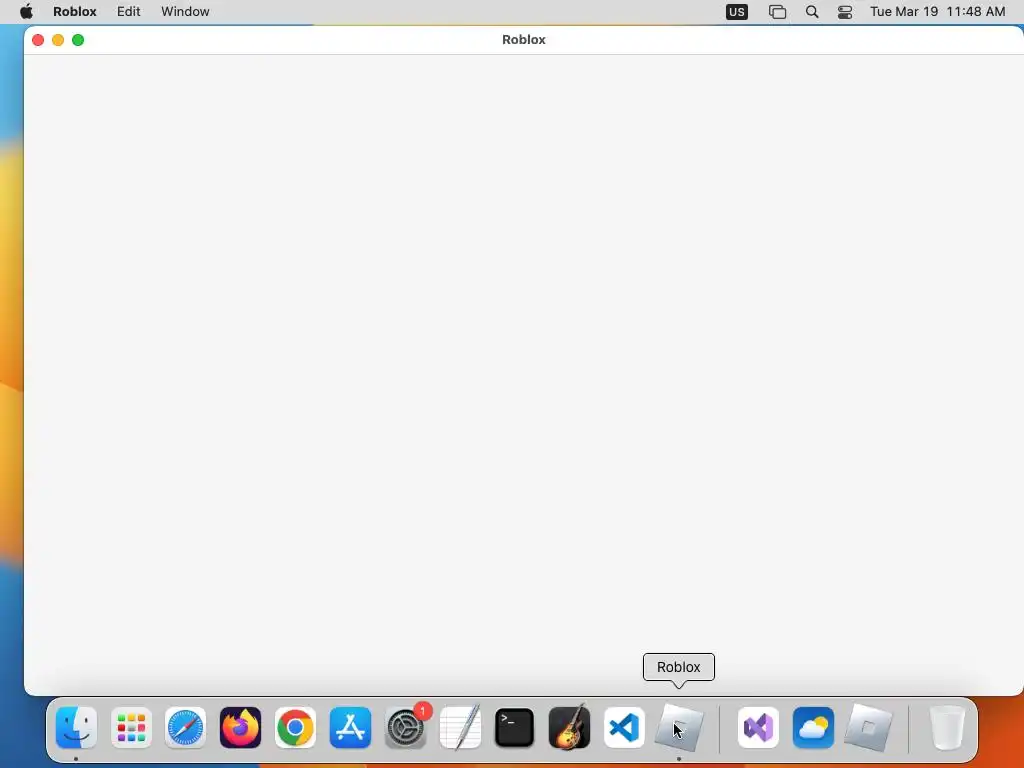
Task: Minimize the Roblox window with the yellow button
Action: point(58,40)
